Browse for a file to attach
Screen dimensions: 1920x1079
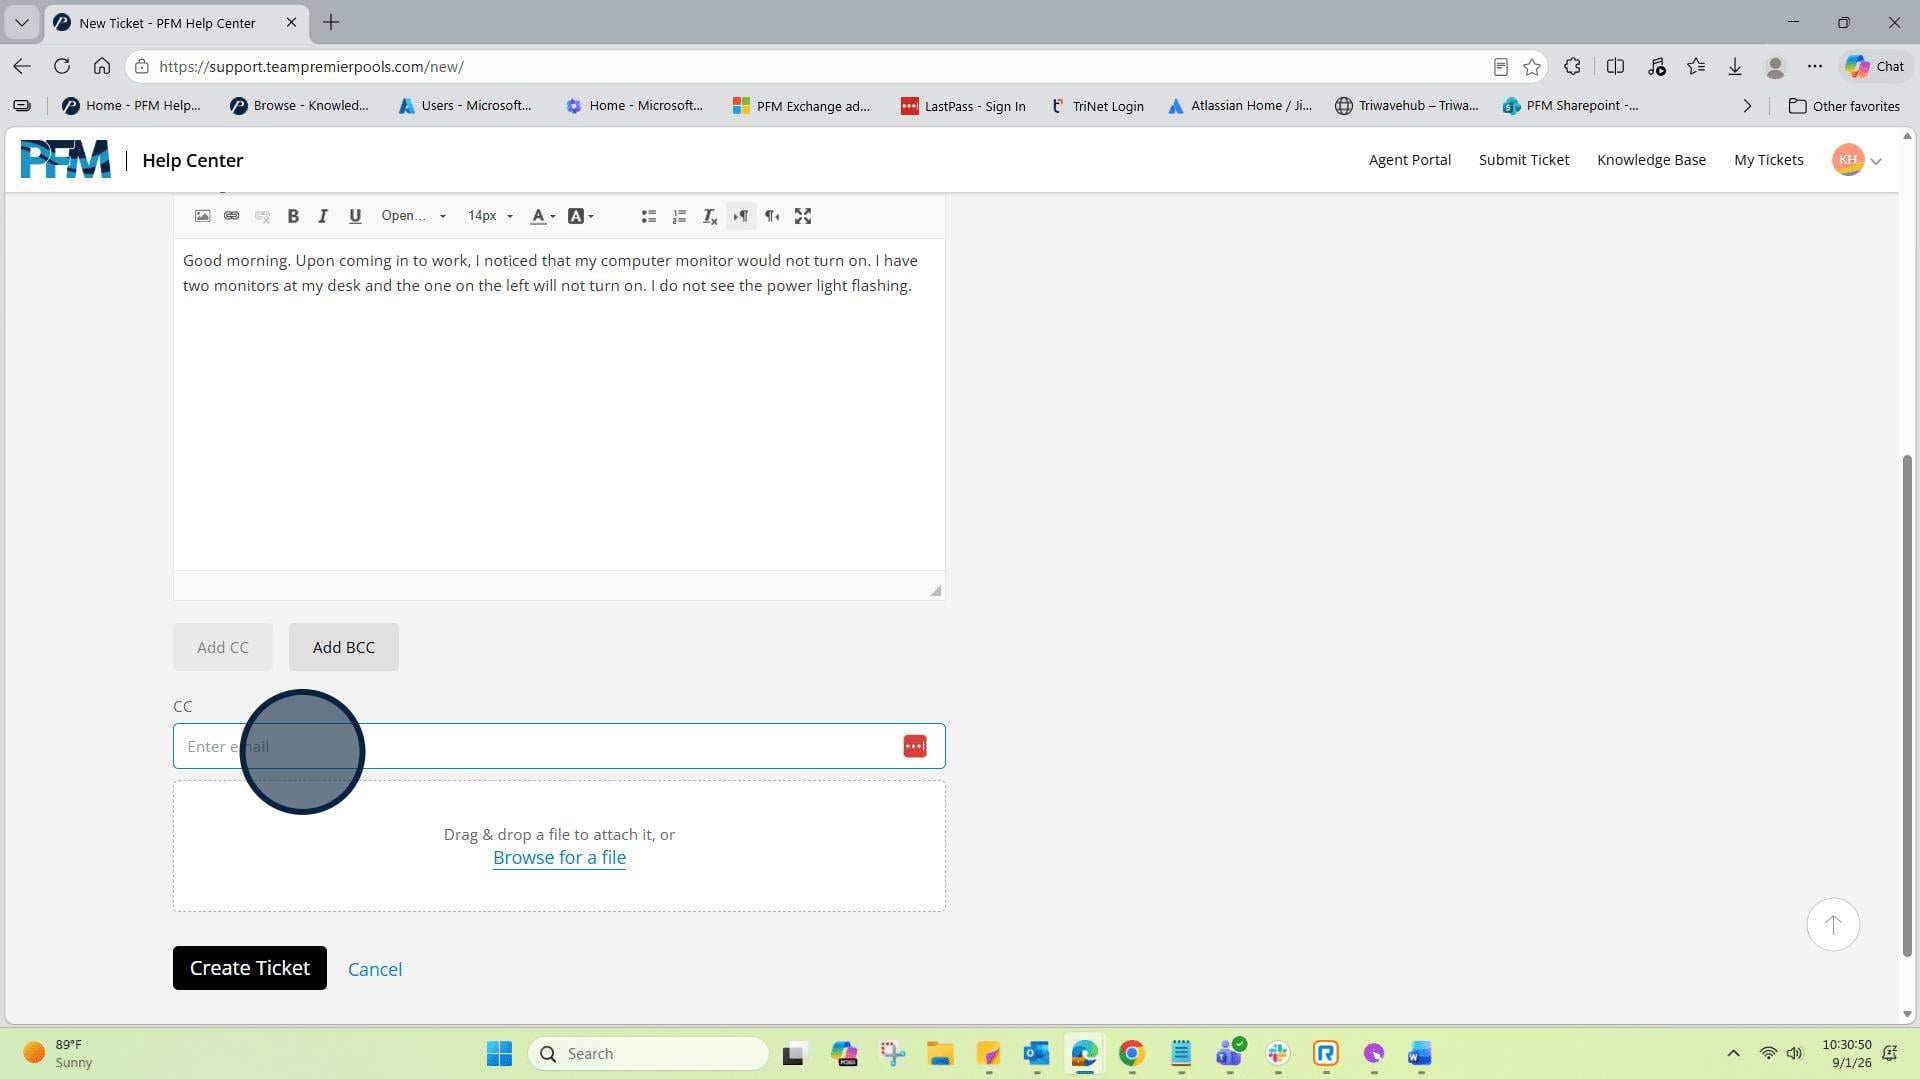pos(559,858)
